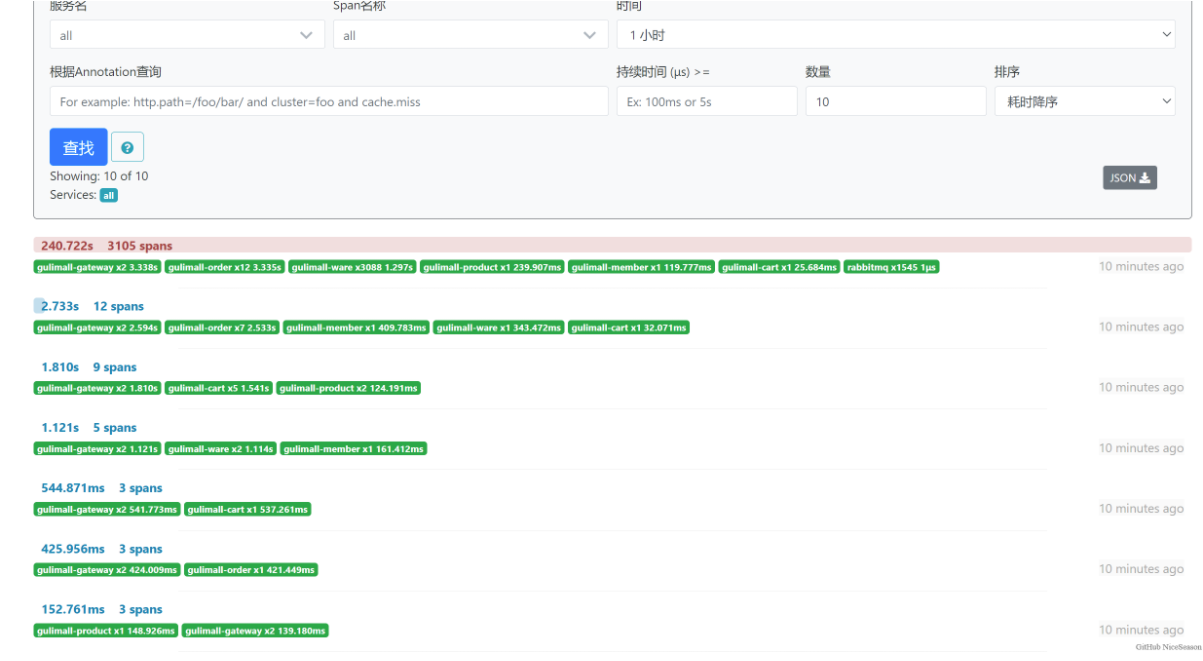Image resolution: width=1203 pixels, height=661 pixels.
Task: Click '10 minutes ago' on 152.761ms trace
Action: pyautogui.click(x=1141, y=630)
